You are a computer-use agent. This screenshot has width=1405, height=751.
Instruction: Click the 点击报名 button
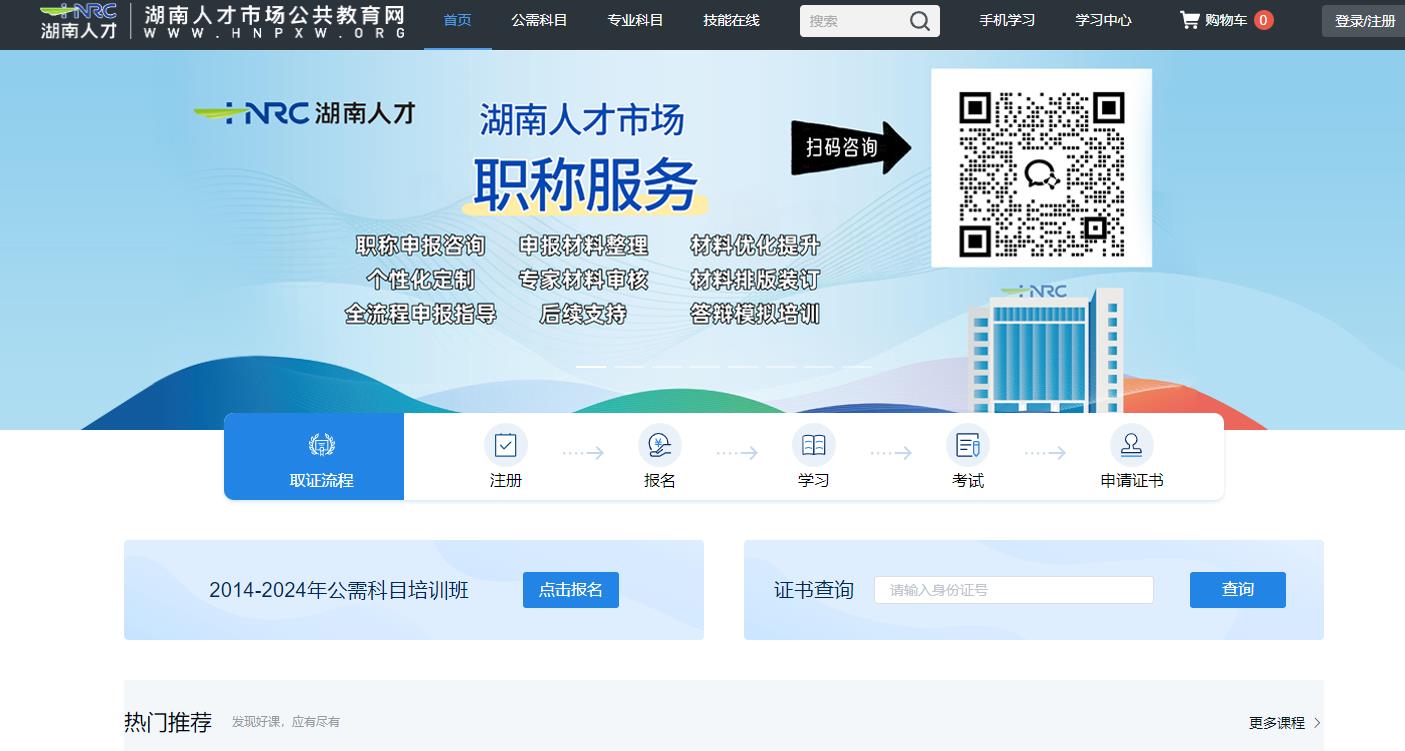coord(571,590)
